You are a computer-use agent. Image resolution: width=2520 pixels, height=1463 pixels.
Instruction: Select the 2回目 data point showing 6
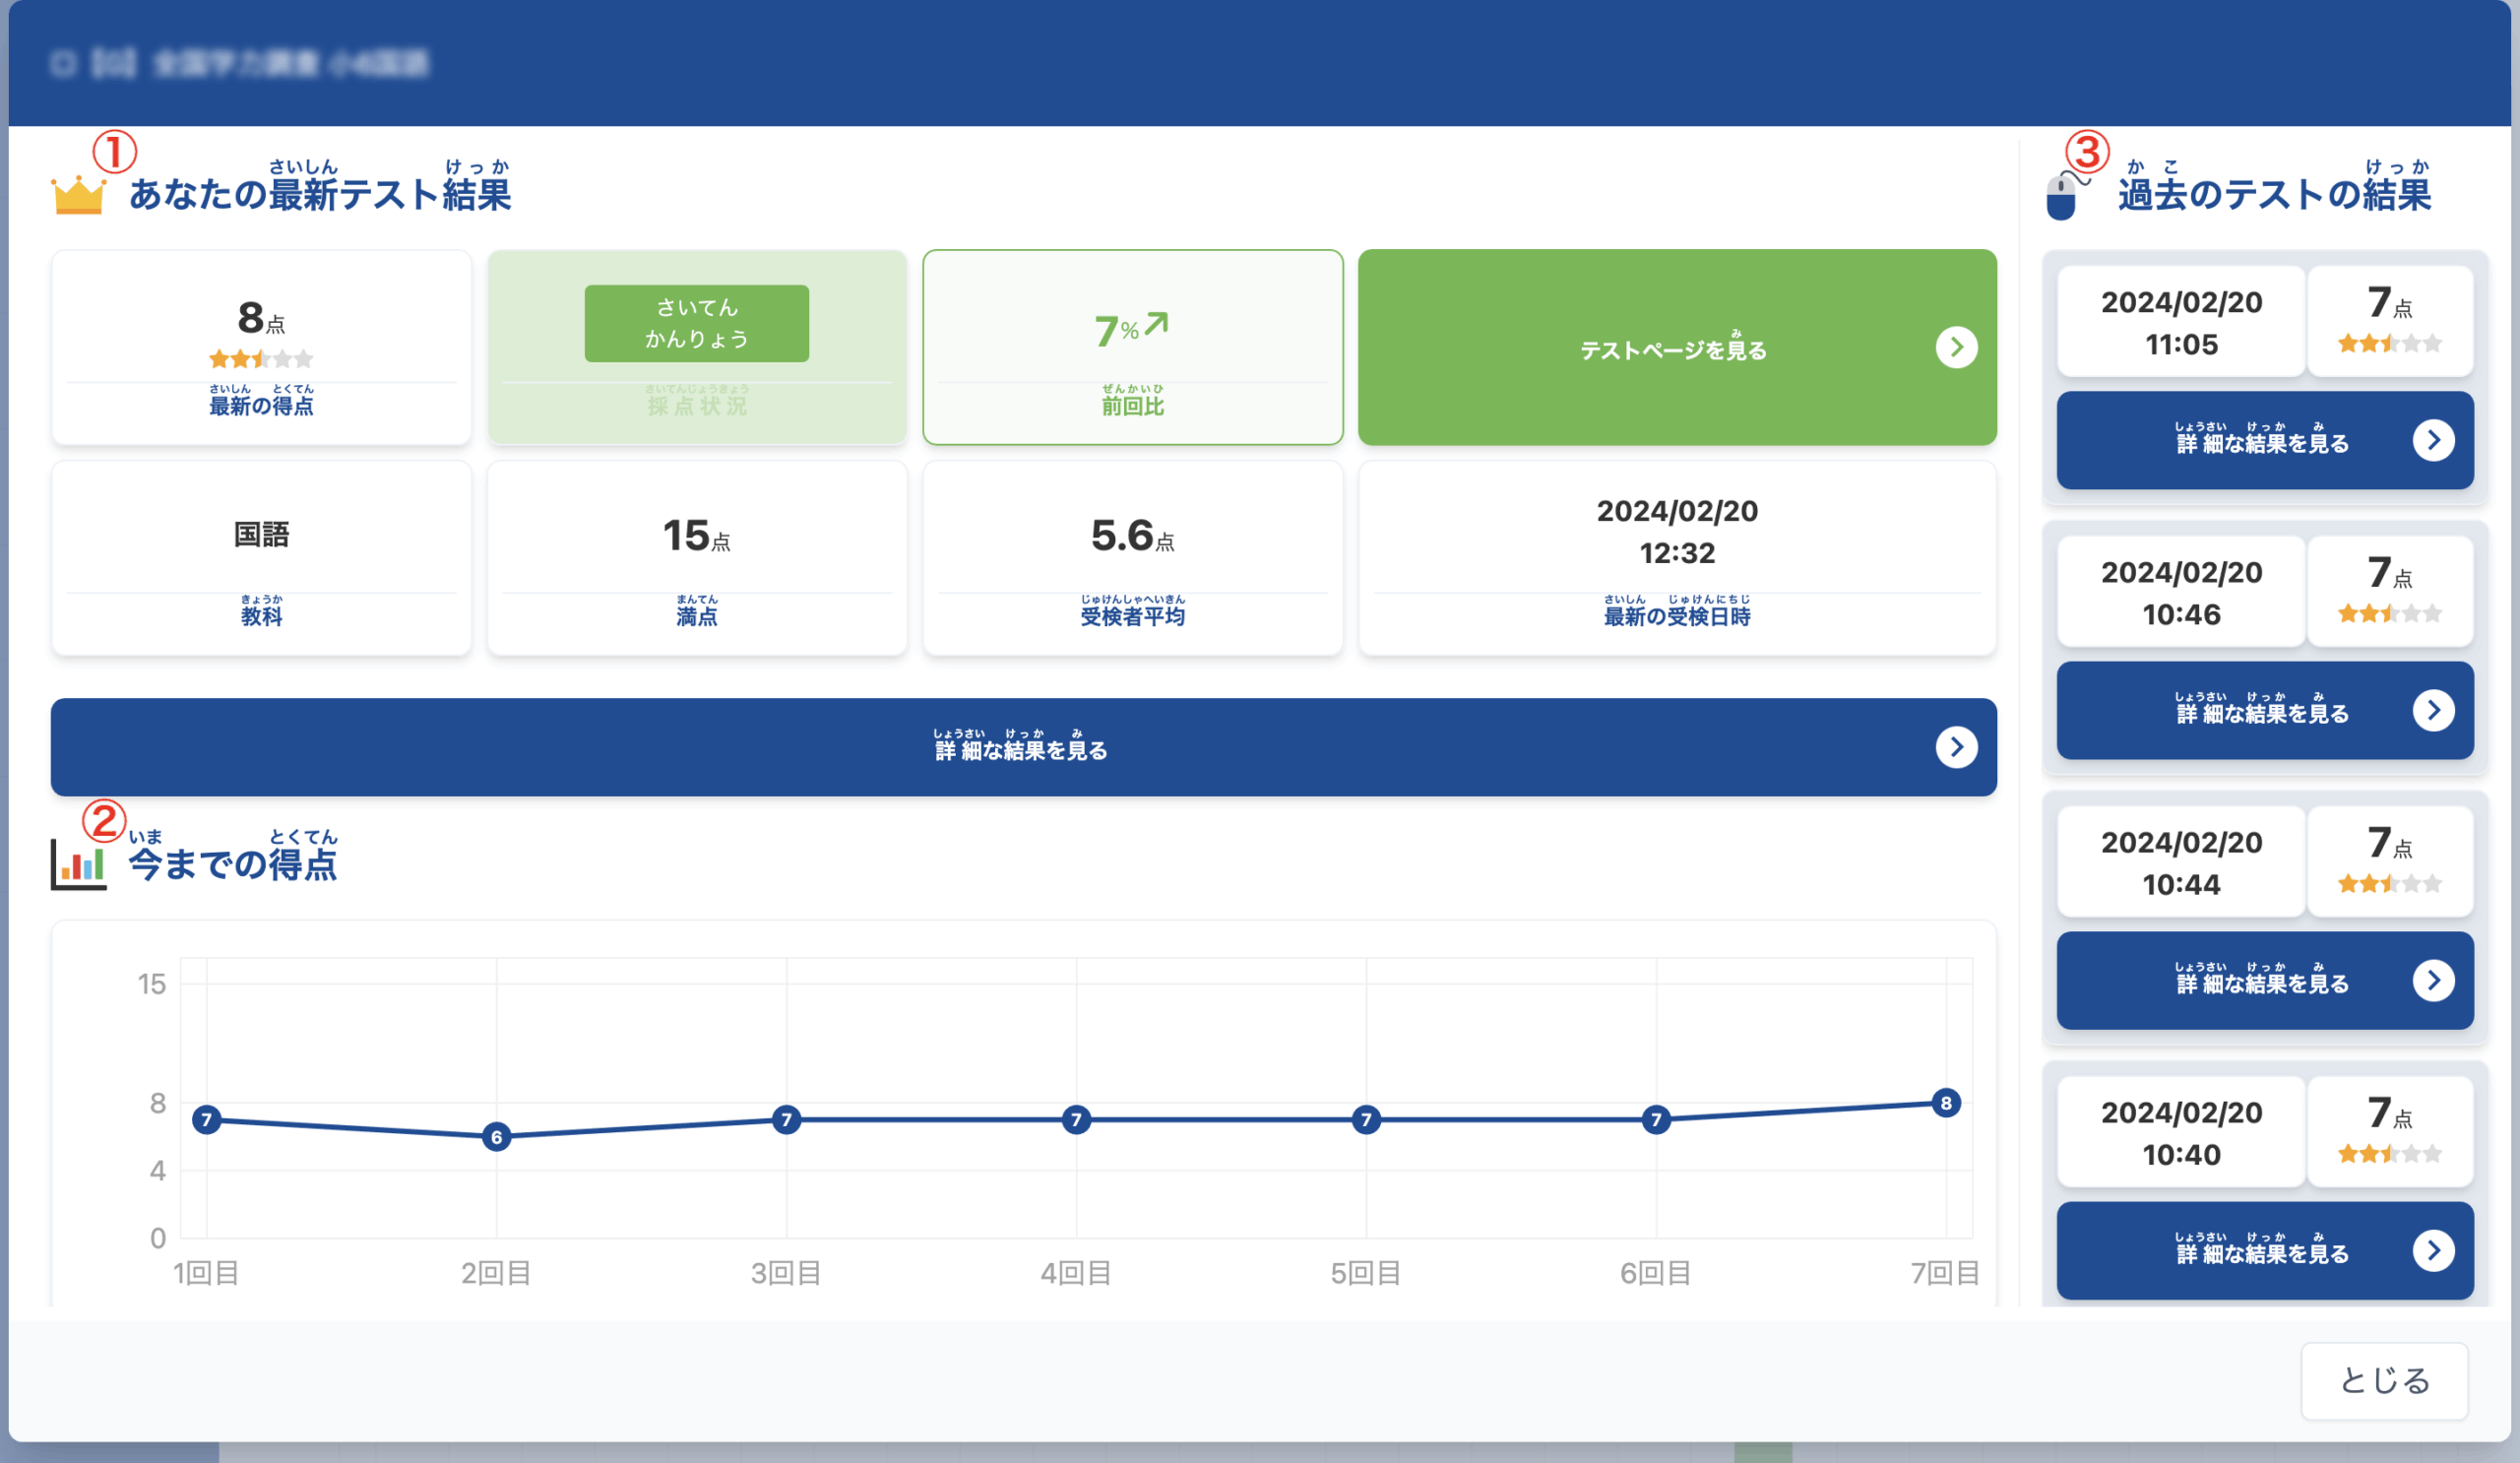[x=496, y=1137]
